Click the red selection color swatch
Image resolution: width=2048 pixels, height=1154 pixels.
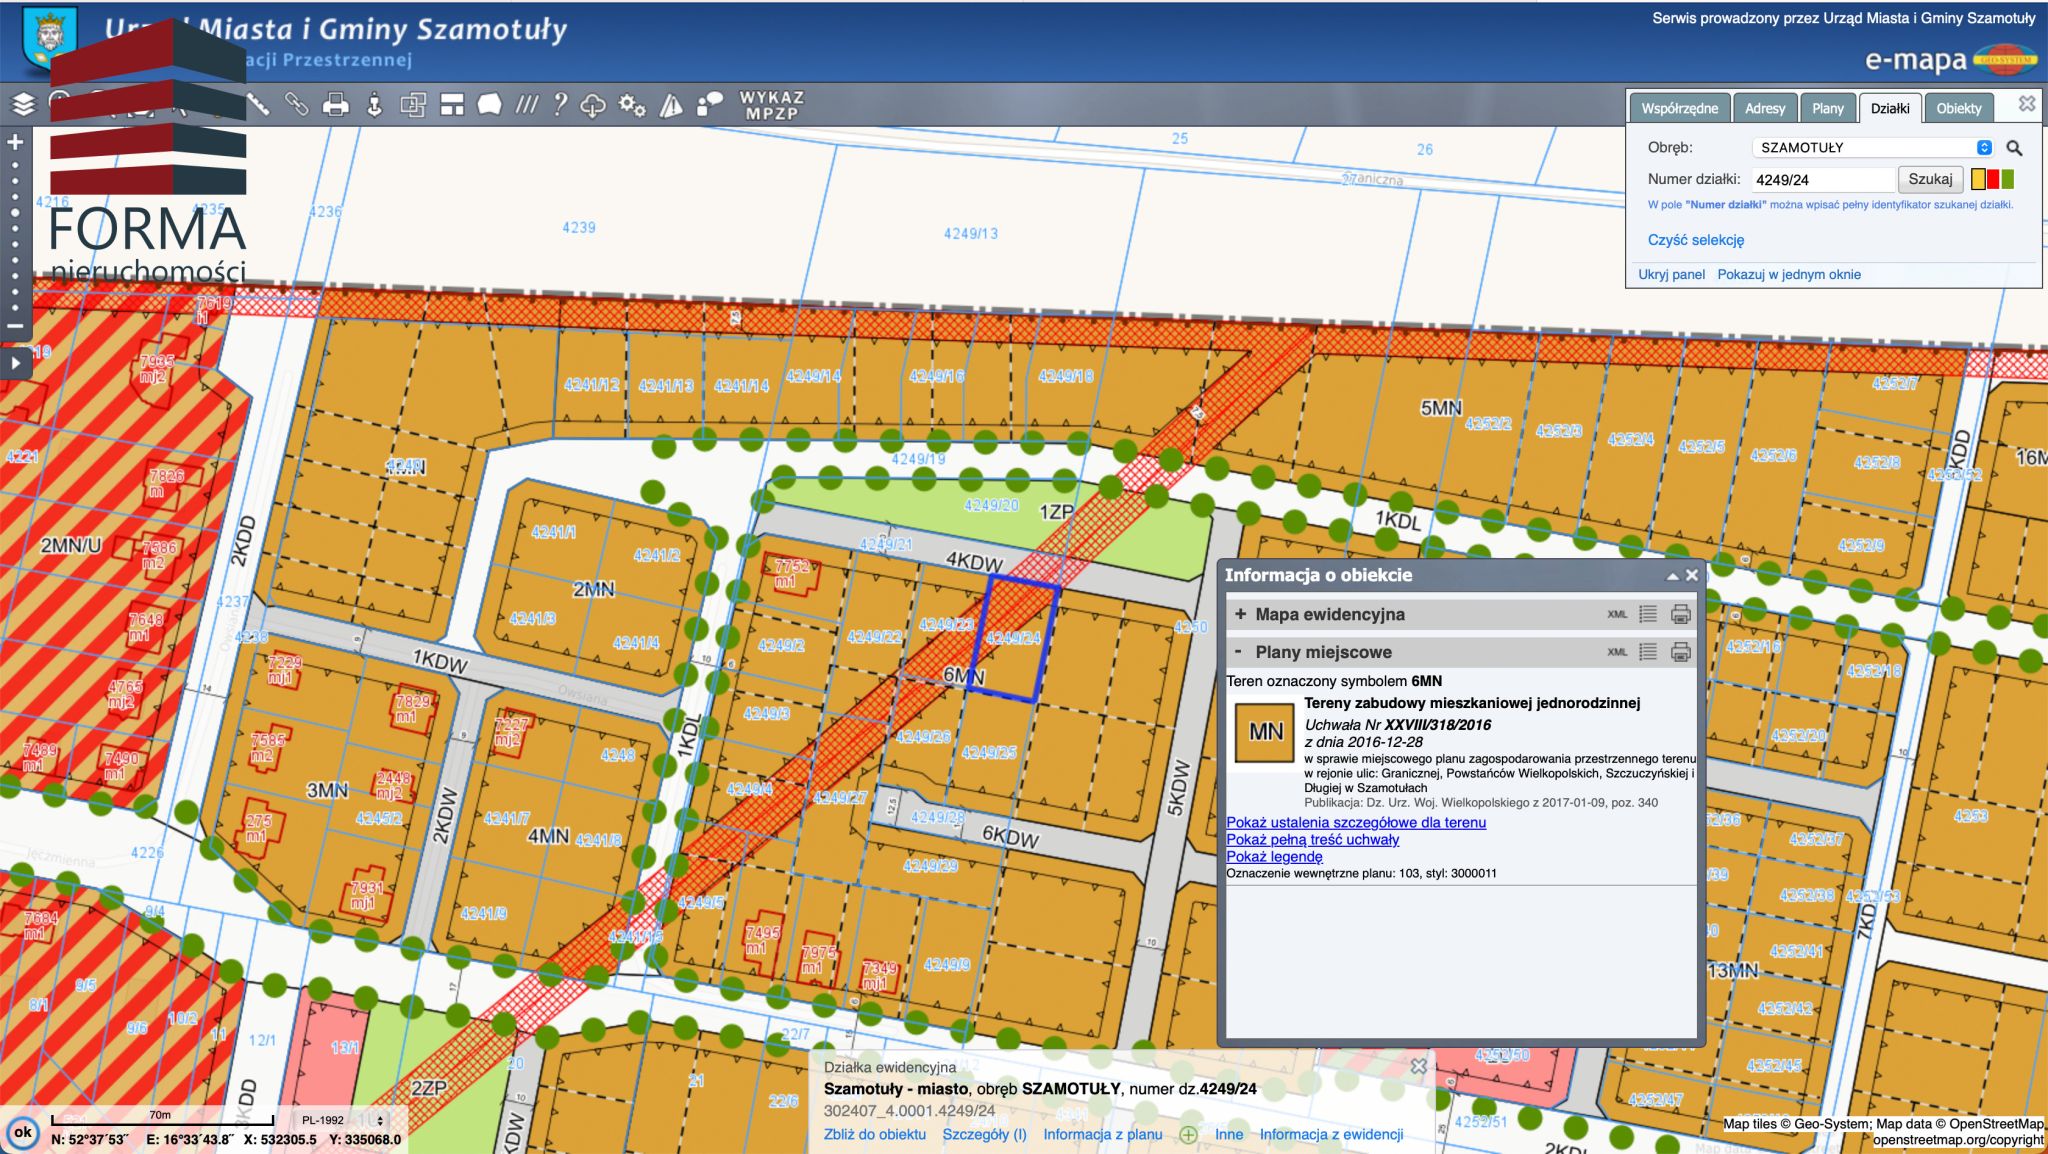pos(1993,179)
